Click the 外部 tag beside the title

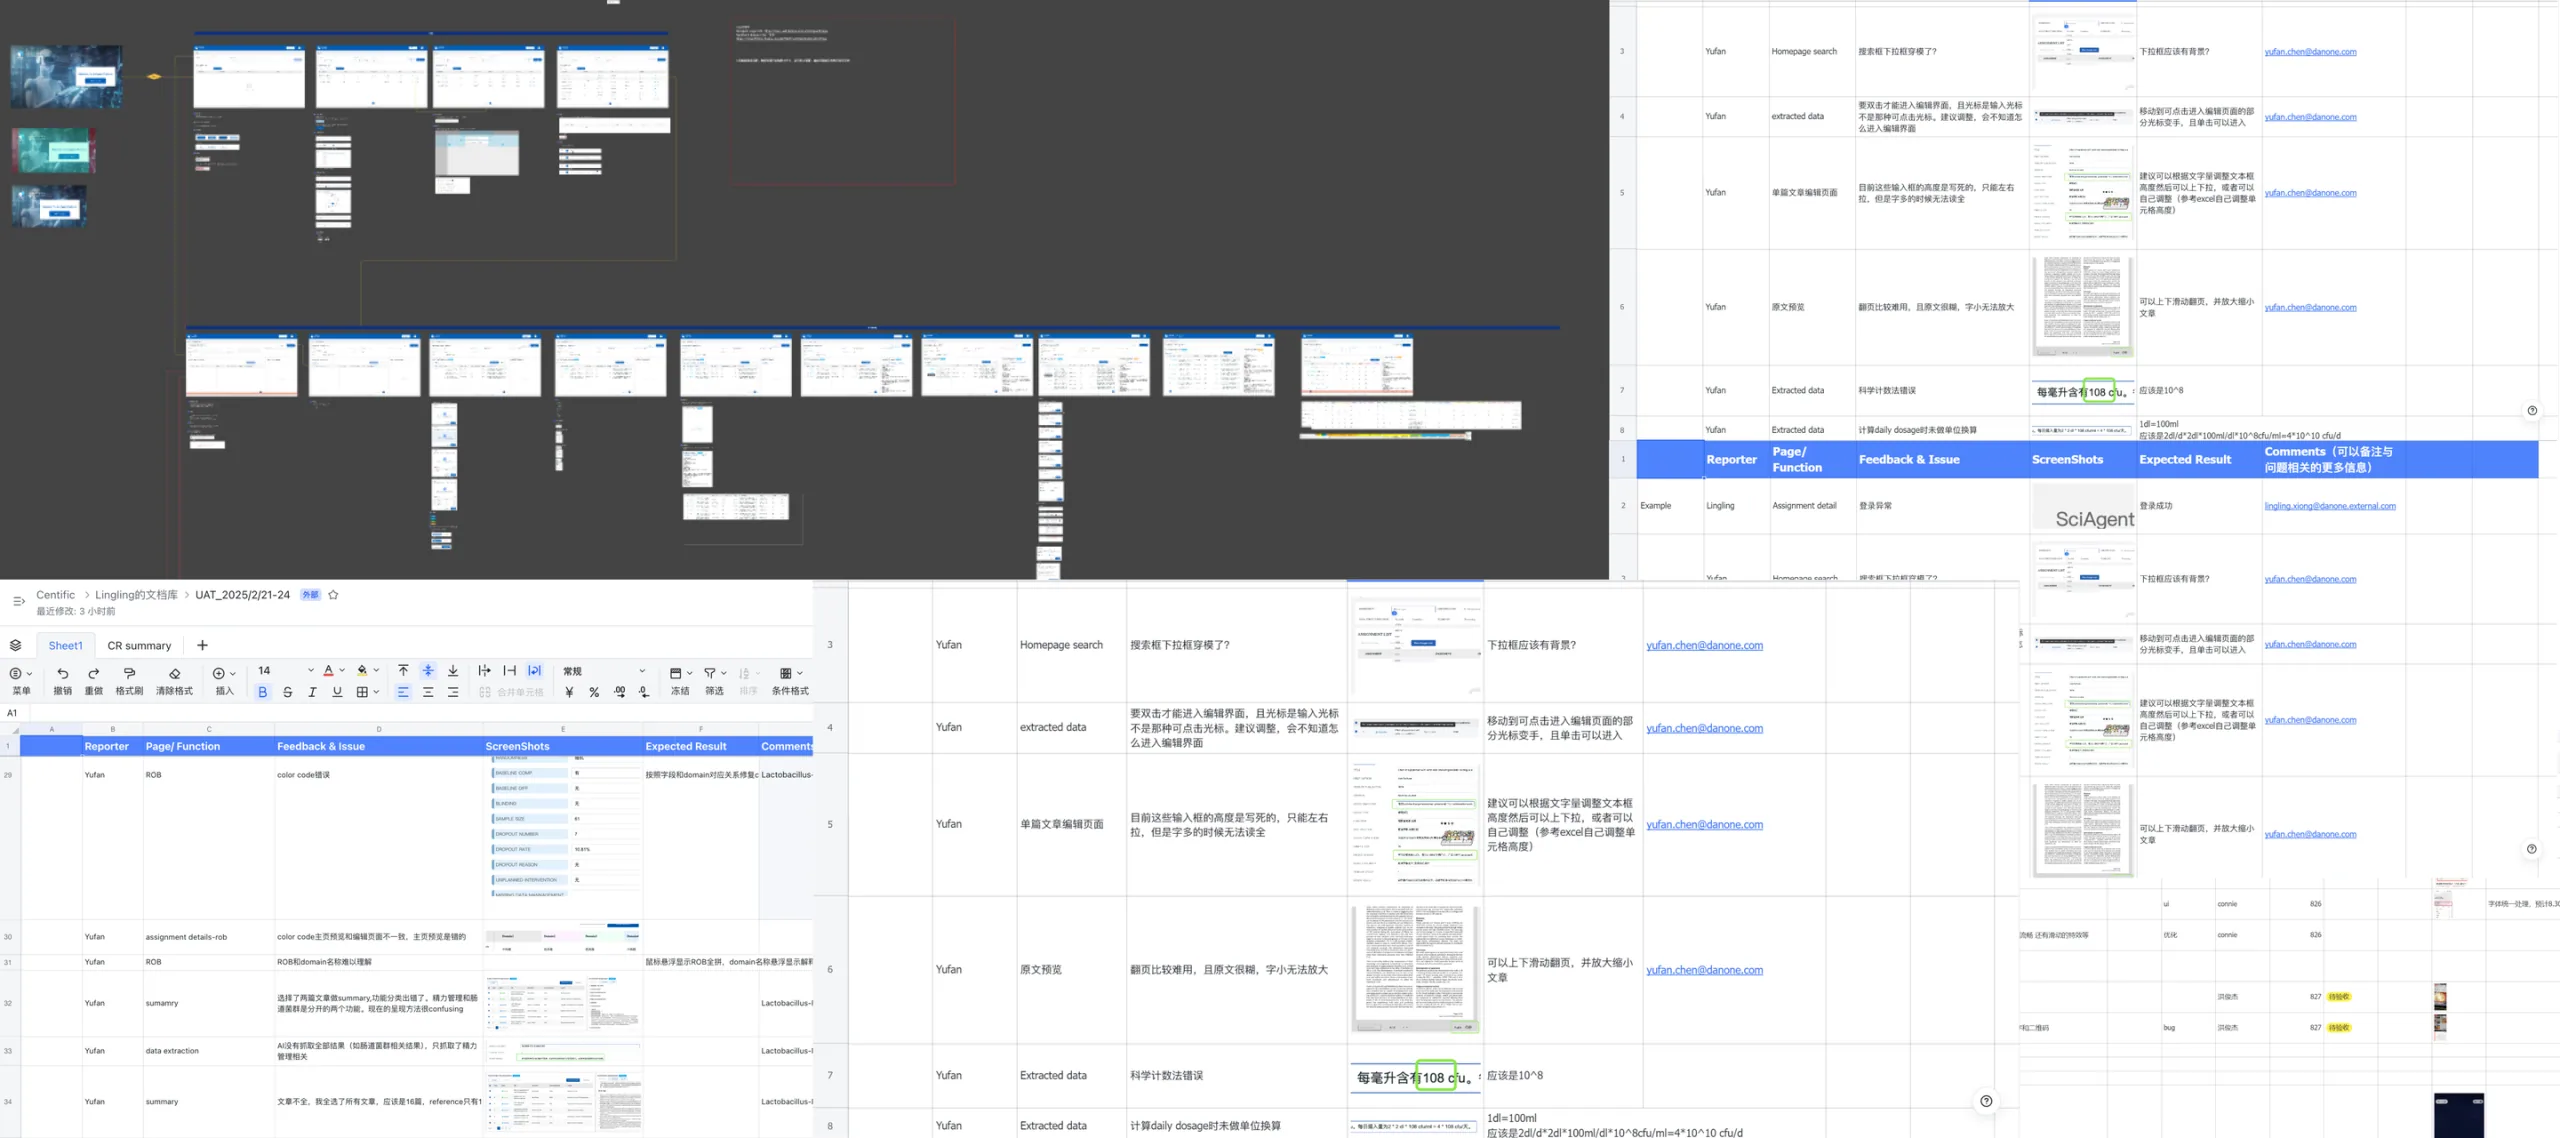point(310,595)
